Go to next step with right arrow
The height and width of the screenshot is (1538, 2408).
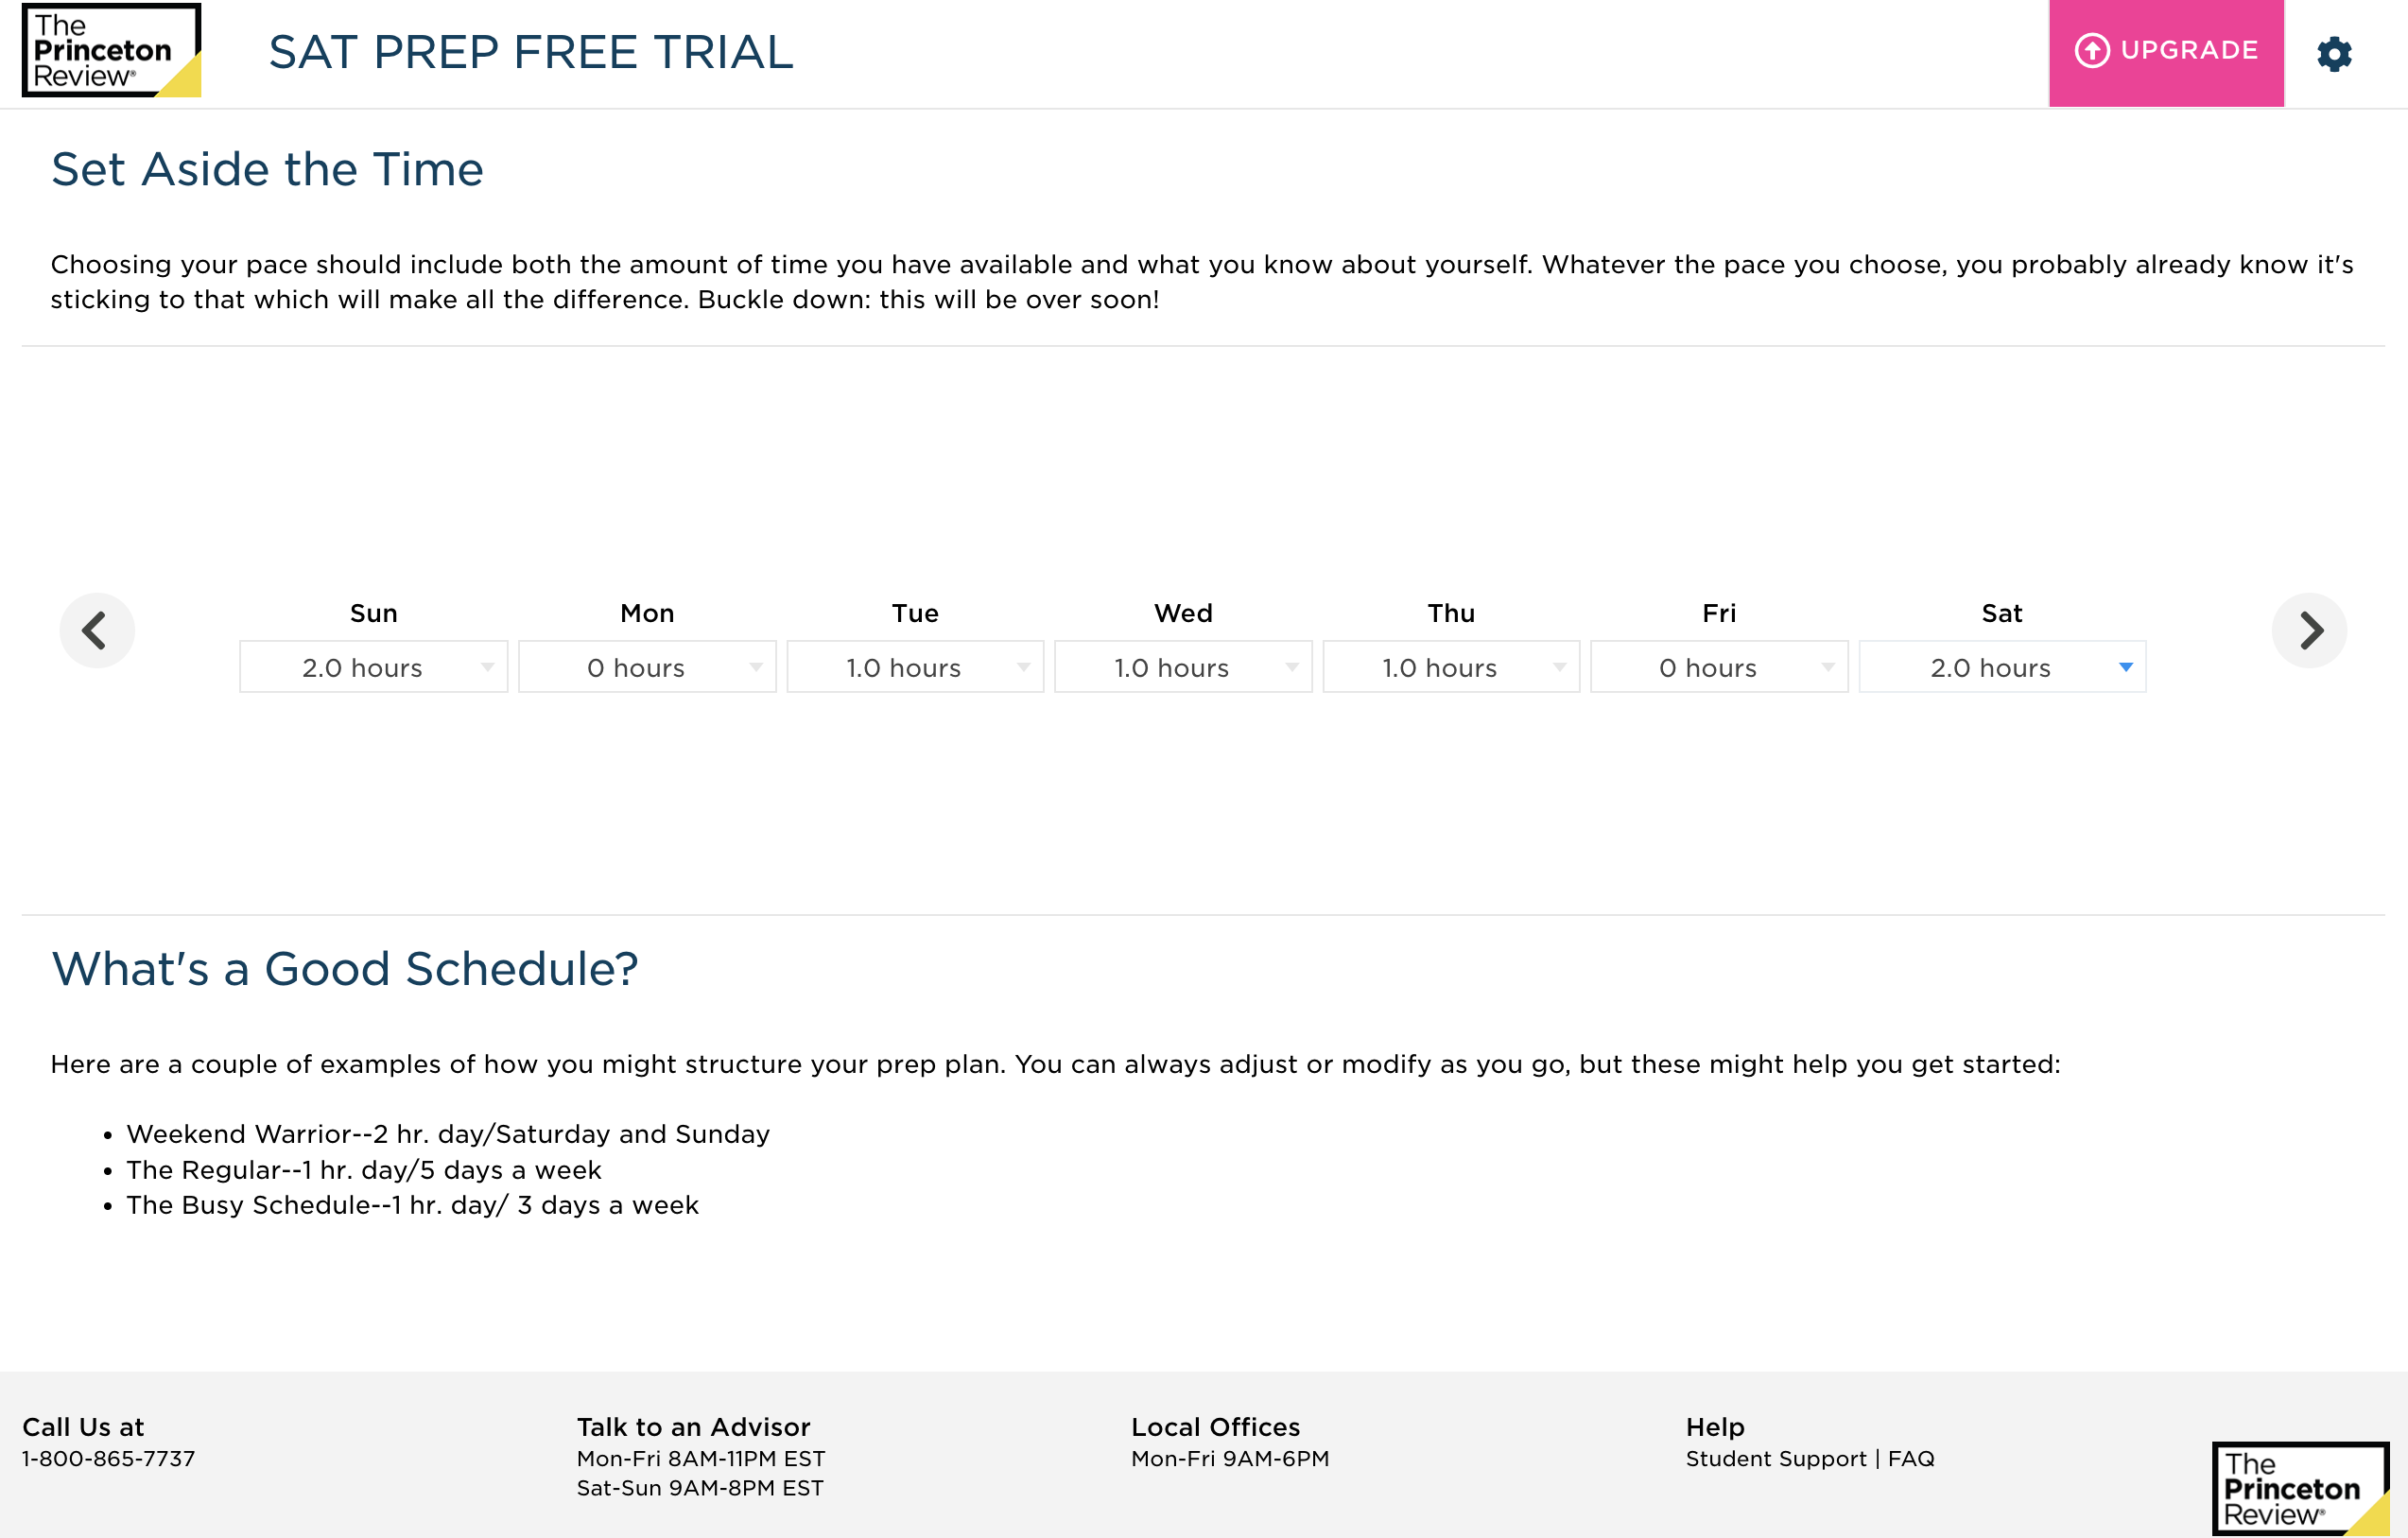pyautogui.click(x=2309, y=630)
